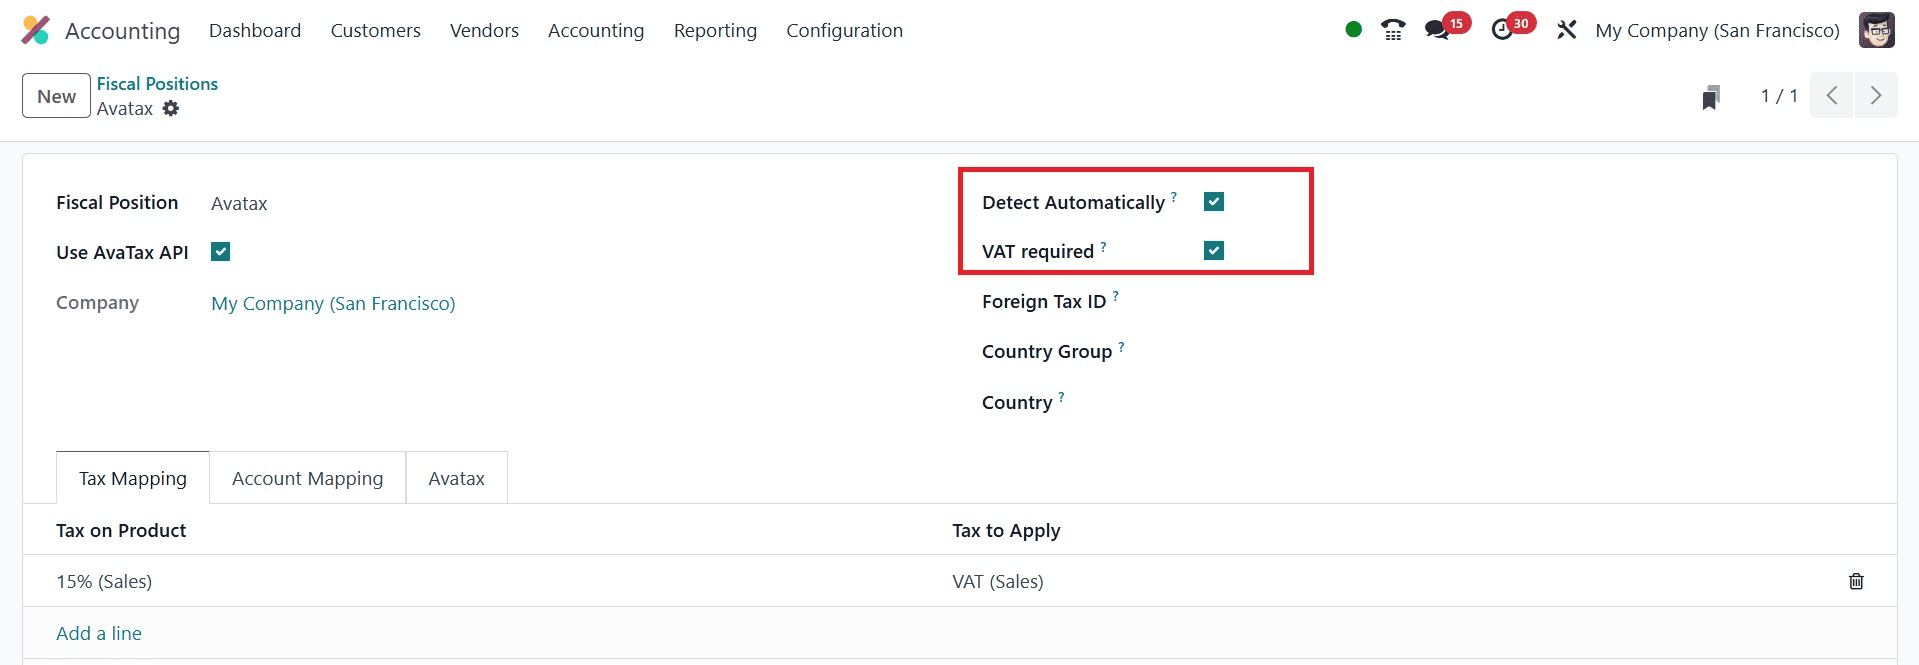Click Add a line link
Screen dimensions: 1919x665
(x=99, y=633)
